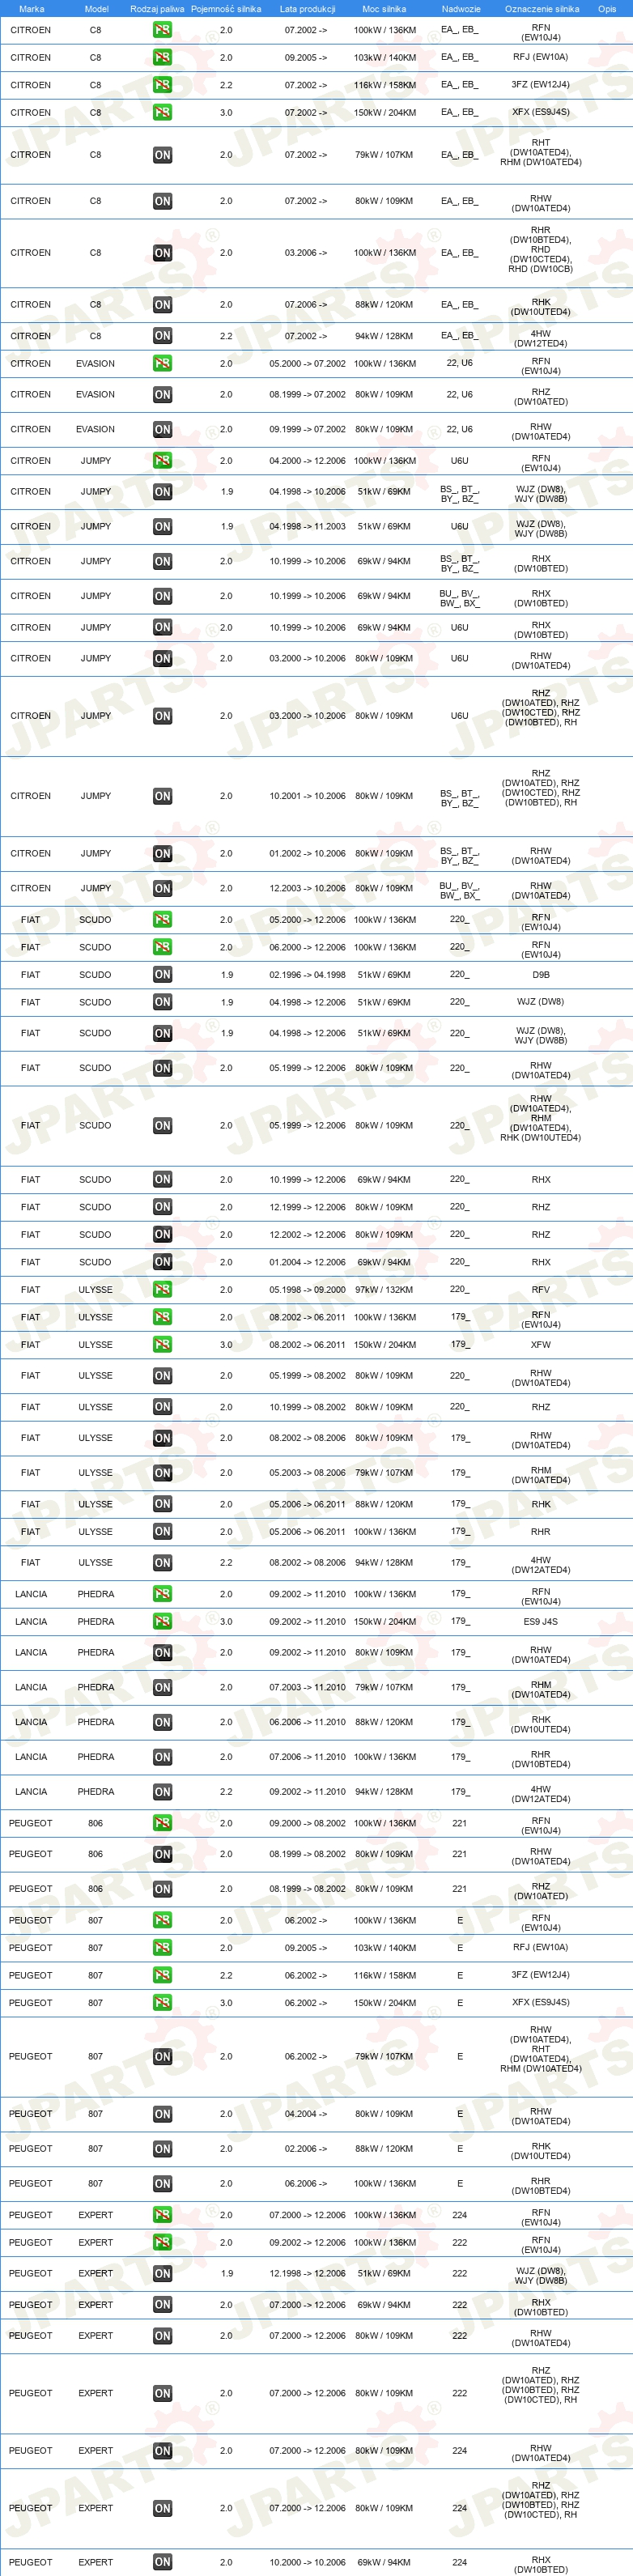Click the Oznaczenie silnika column header
This screenshot has width=633, height=2576.
point(541,9)
